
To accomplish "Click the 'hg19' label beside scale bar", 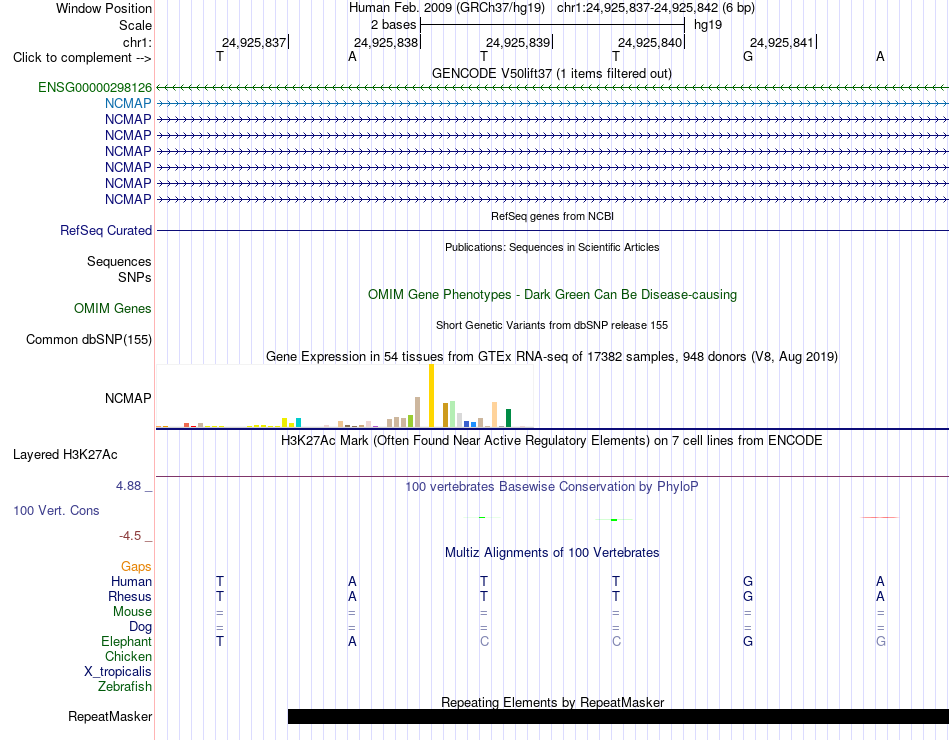I will pos(708,25).
